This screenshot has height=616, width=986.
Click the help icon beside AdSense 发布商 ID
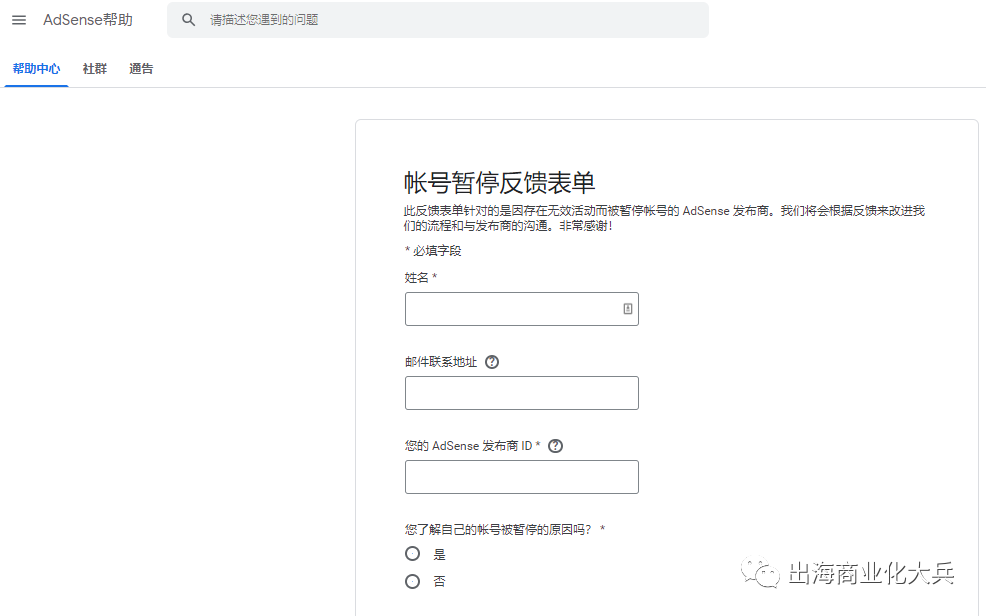(556, 446)
